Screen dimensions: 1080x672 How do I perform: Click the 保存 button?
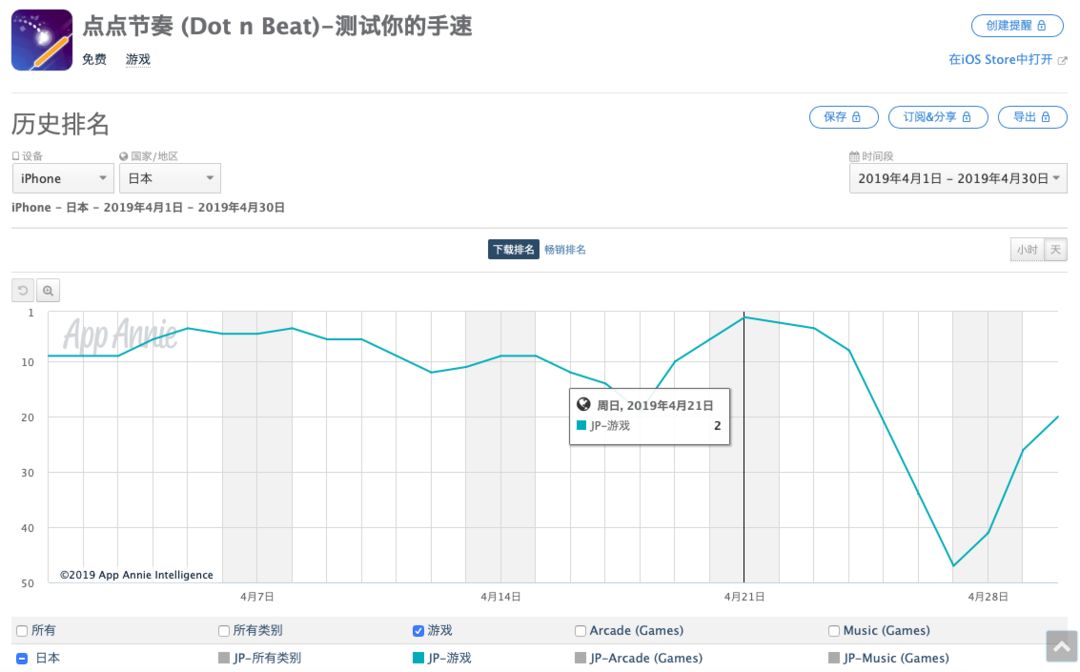pos(844,117)
